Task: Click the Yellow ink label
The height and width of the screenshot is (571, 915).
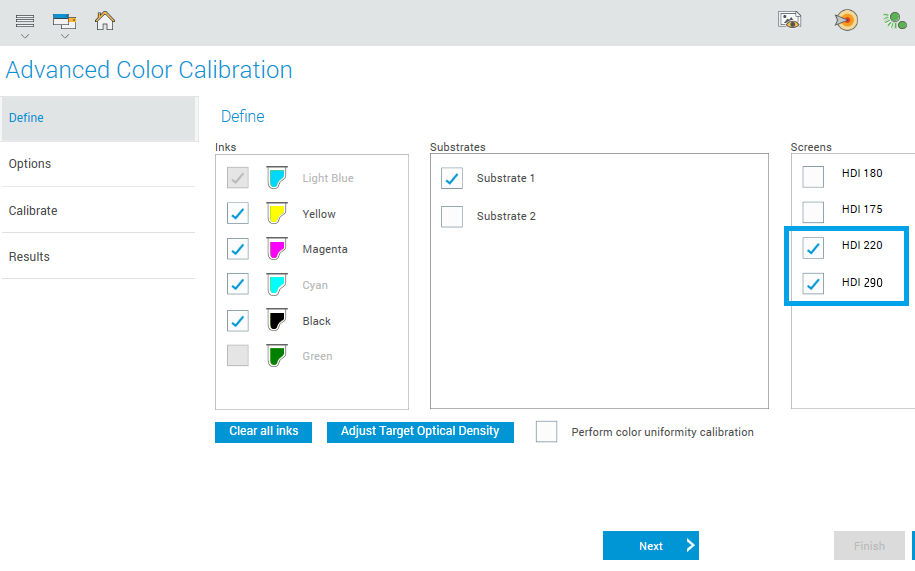Action: [319, 214]
